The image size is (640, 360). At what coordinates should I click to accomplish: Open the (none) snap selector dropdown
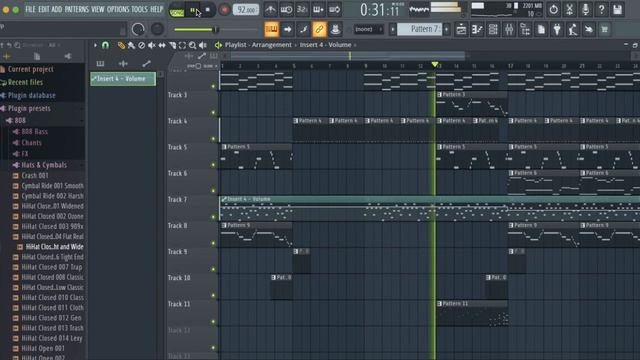click(x=369, y=29)
